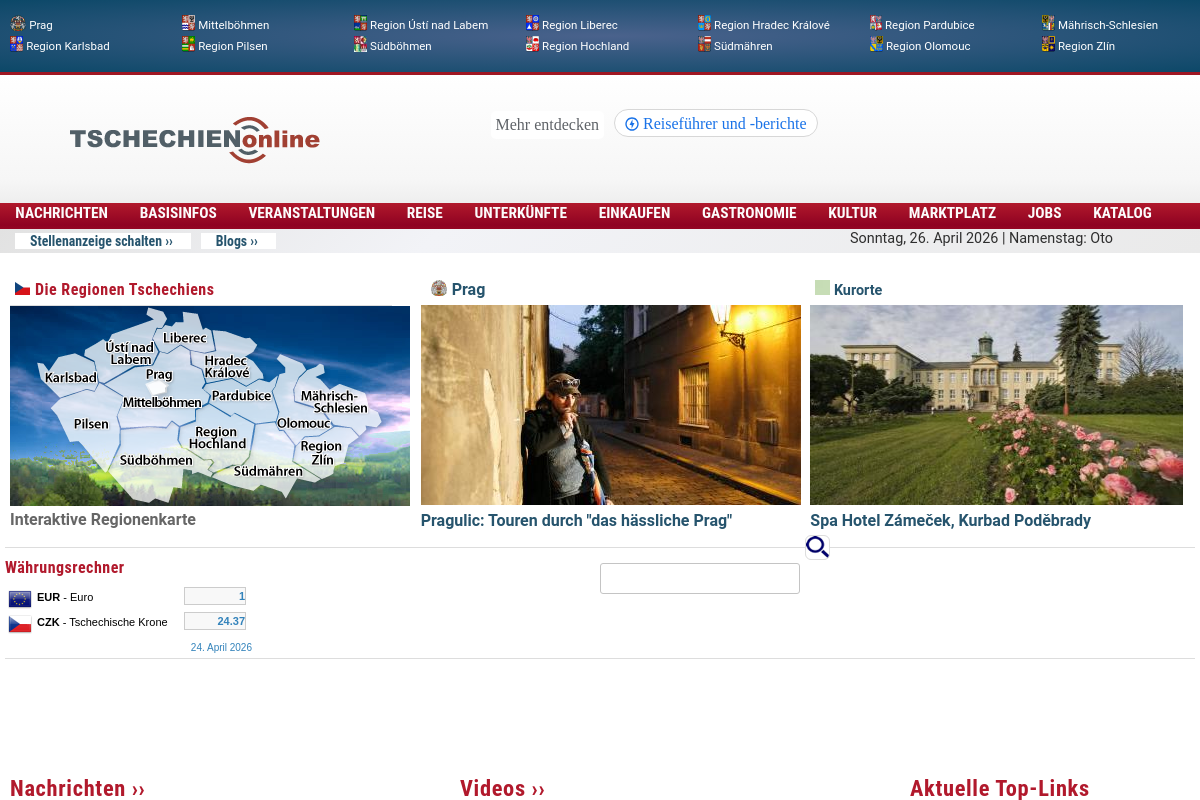Open the Spa Hotel Zámeček article
Image resolution: width=1200 pixels, height=800 pixels.
(x=950, y=520)
